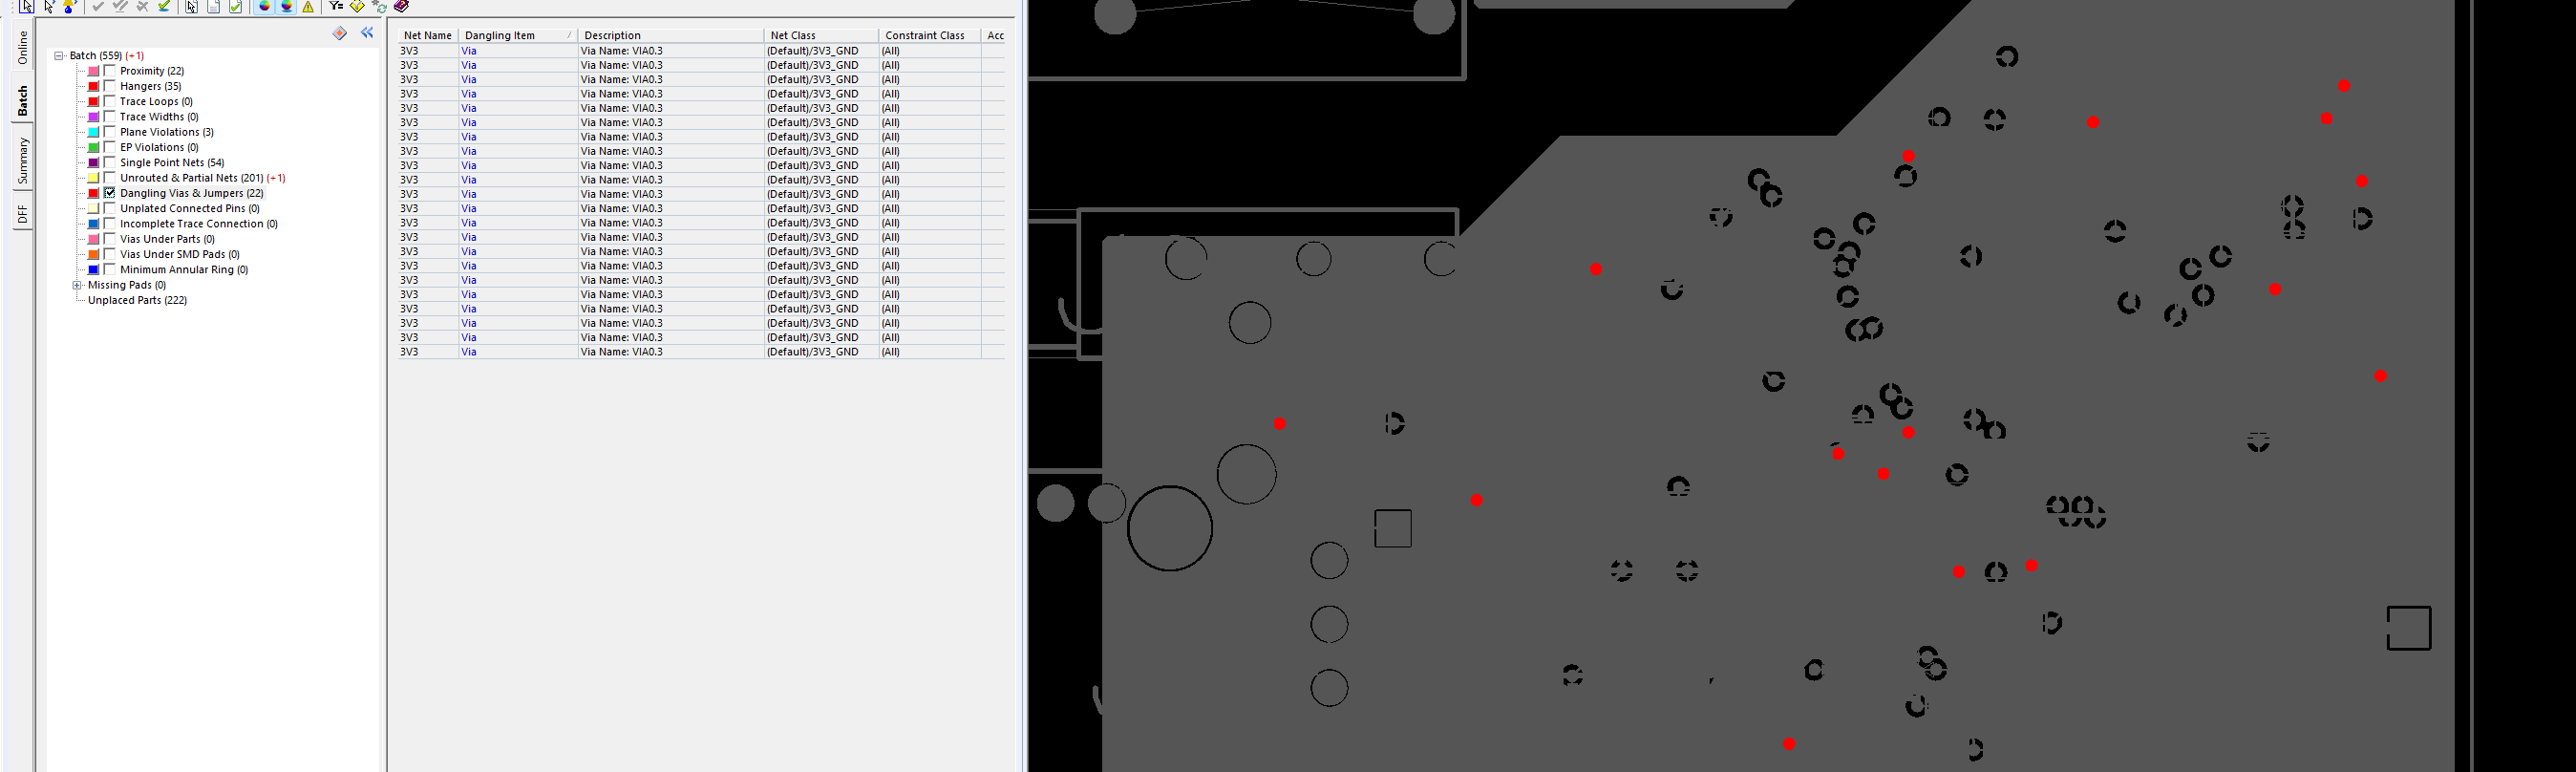This screenshot has height=772, width=2576.
Task: Check the Plane Violations checkbox
Action: 110,132
